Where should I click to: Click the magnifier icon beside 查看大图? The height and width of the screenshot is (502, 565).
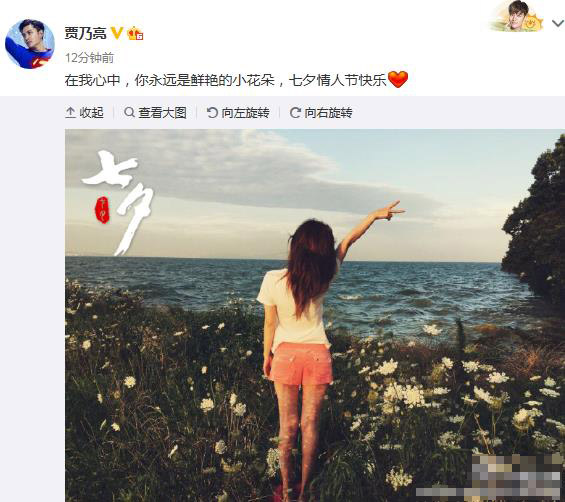[x=129, y=112]
